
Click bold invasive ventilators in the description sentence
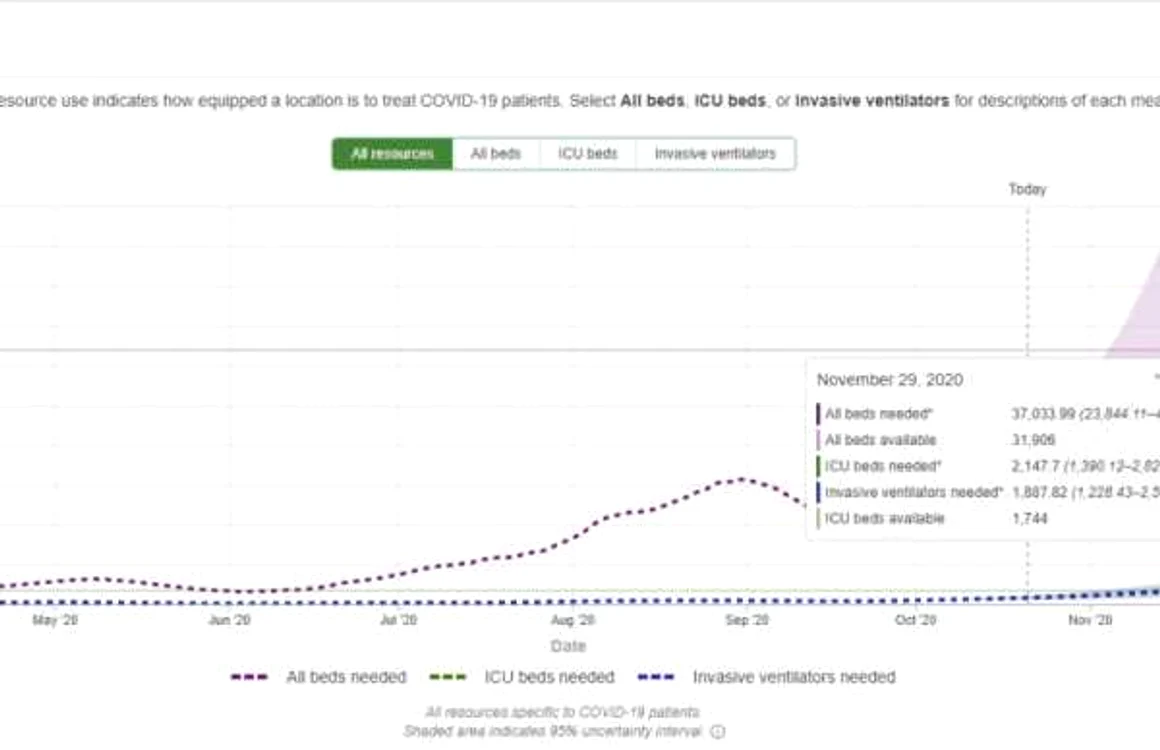(x=872, y=101)
